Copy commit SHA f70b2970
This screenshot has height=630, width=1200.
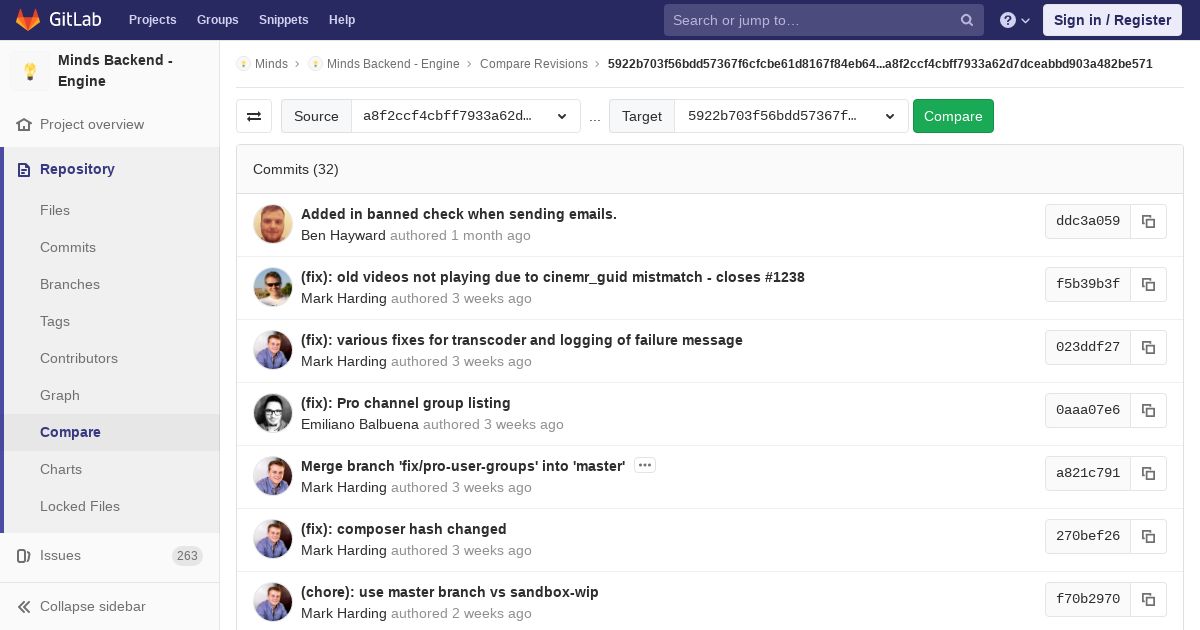pos(1148,599)
